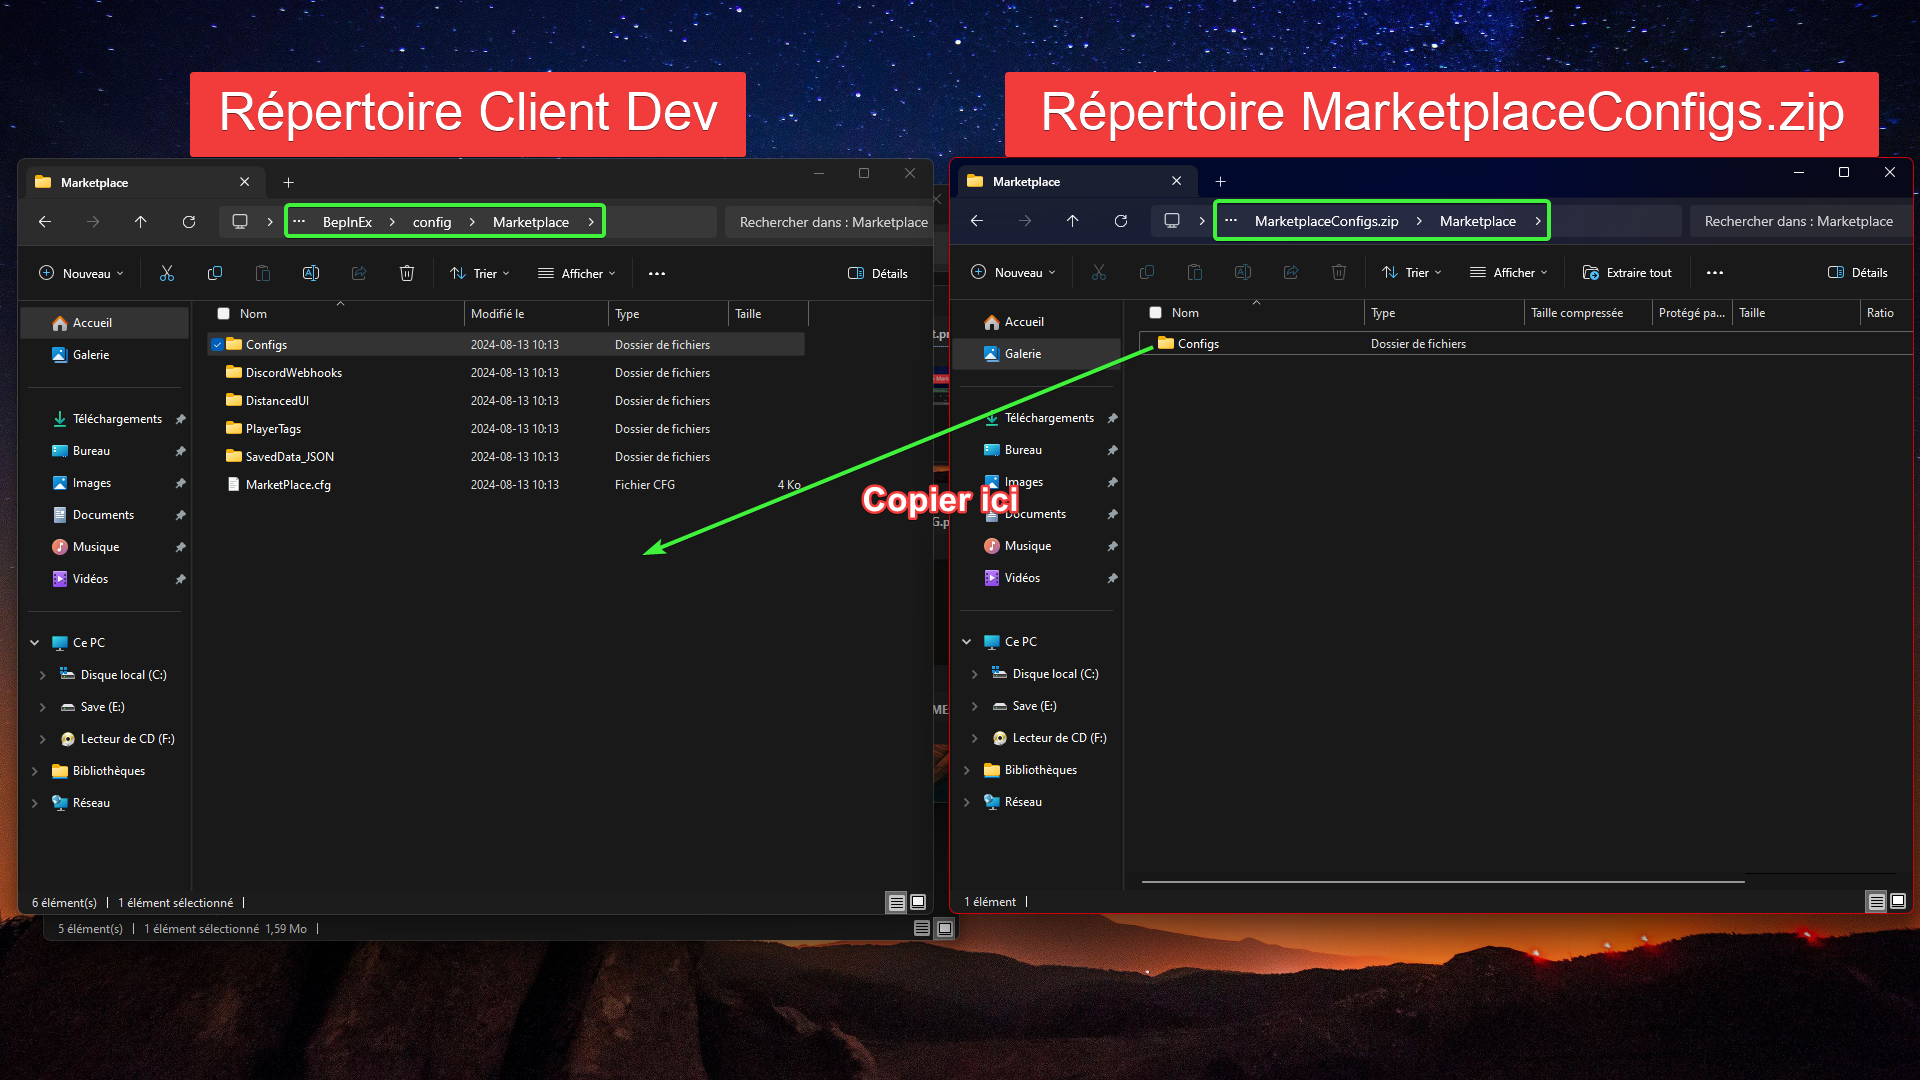
Task: Refresh the left Explorer window
Action: point(189,222)
